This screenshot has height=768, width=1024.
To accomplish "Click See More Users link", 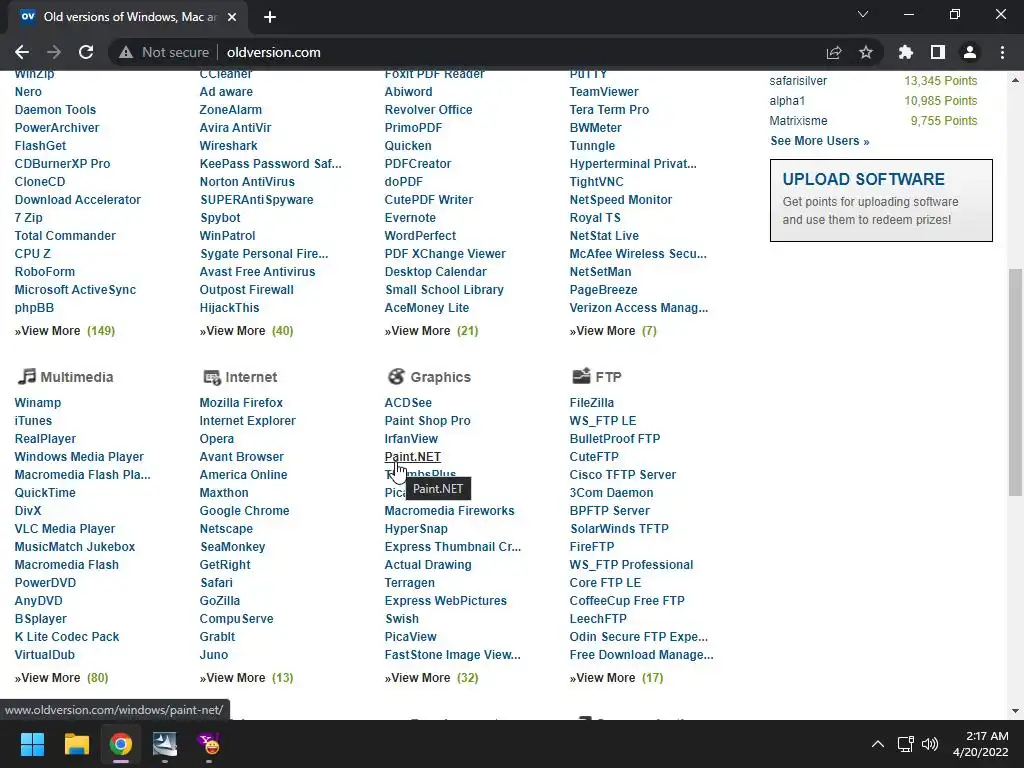I will coord(820,140).
